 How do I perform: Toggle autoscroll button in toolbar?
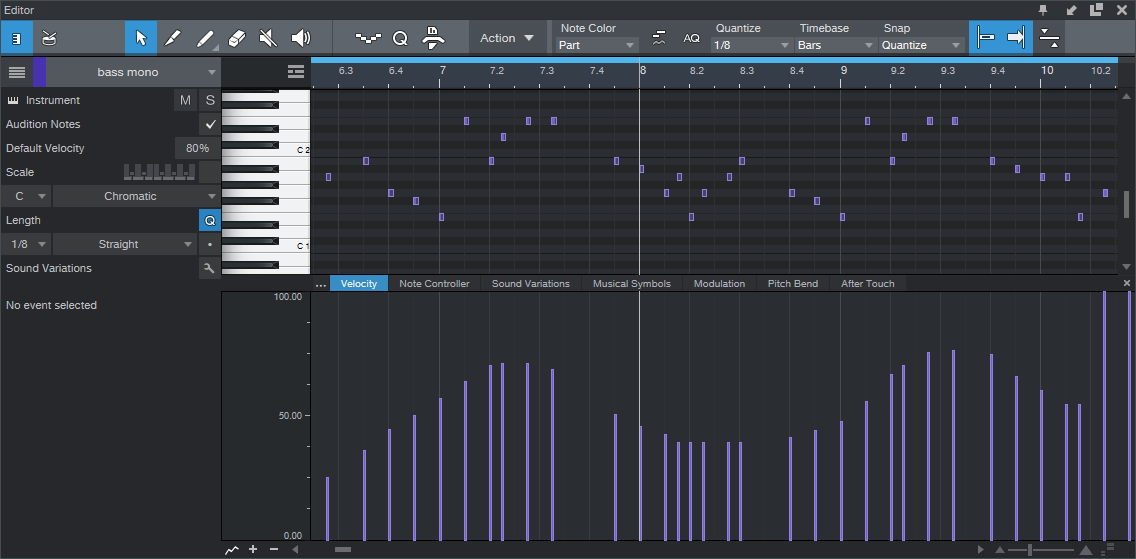pos(1016,38)
